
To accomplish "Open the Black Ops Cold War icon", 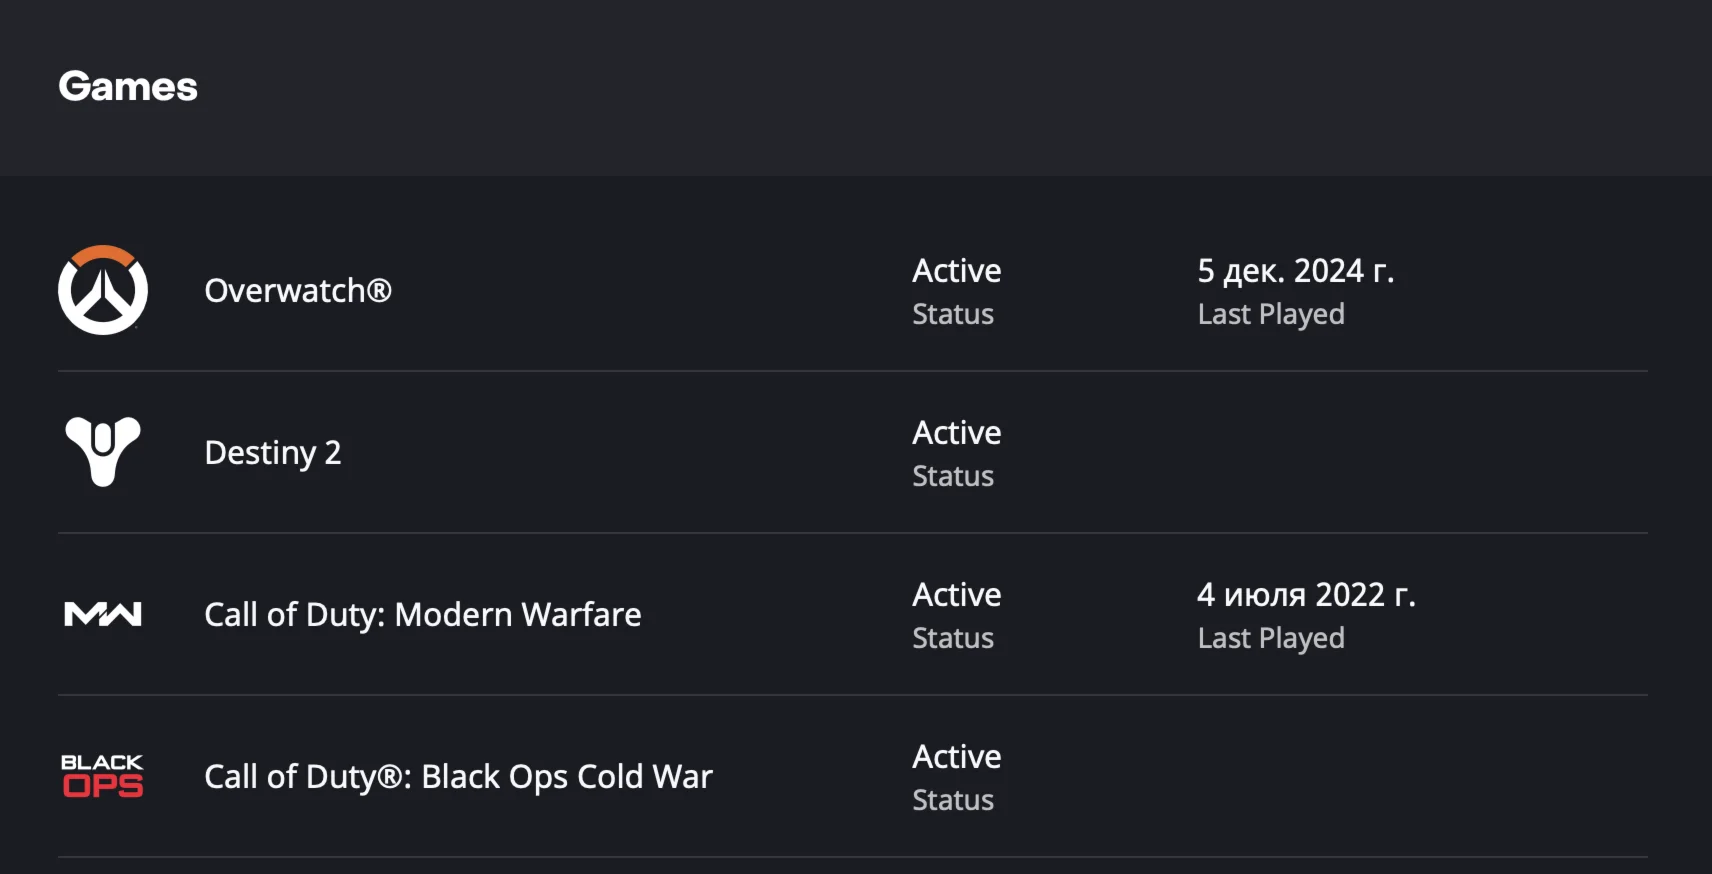I will pos(101,773).
